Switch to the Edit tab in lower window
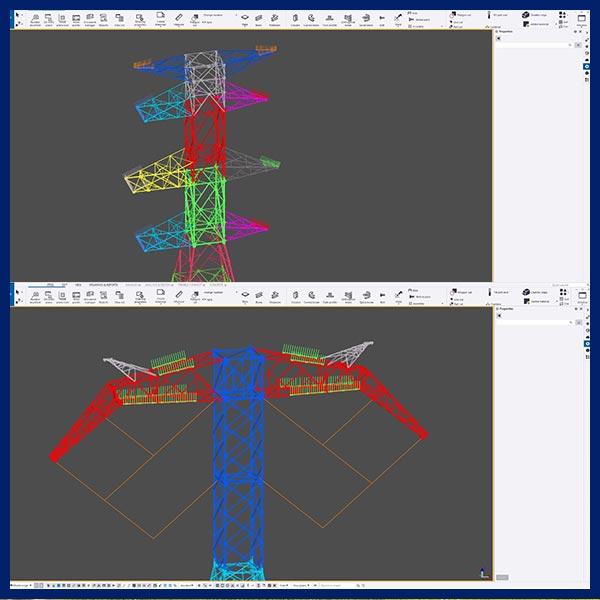 coord(64,285)
